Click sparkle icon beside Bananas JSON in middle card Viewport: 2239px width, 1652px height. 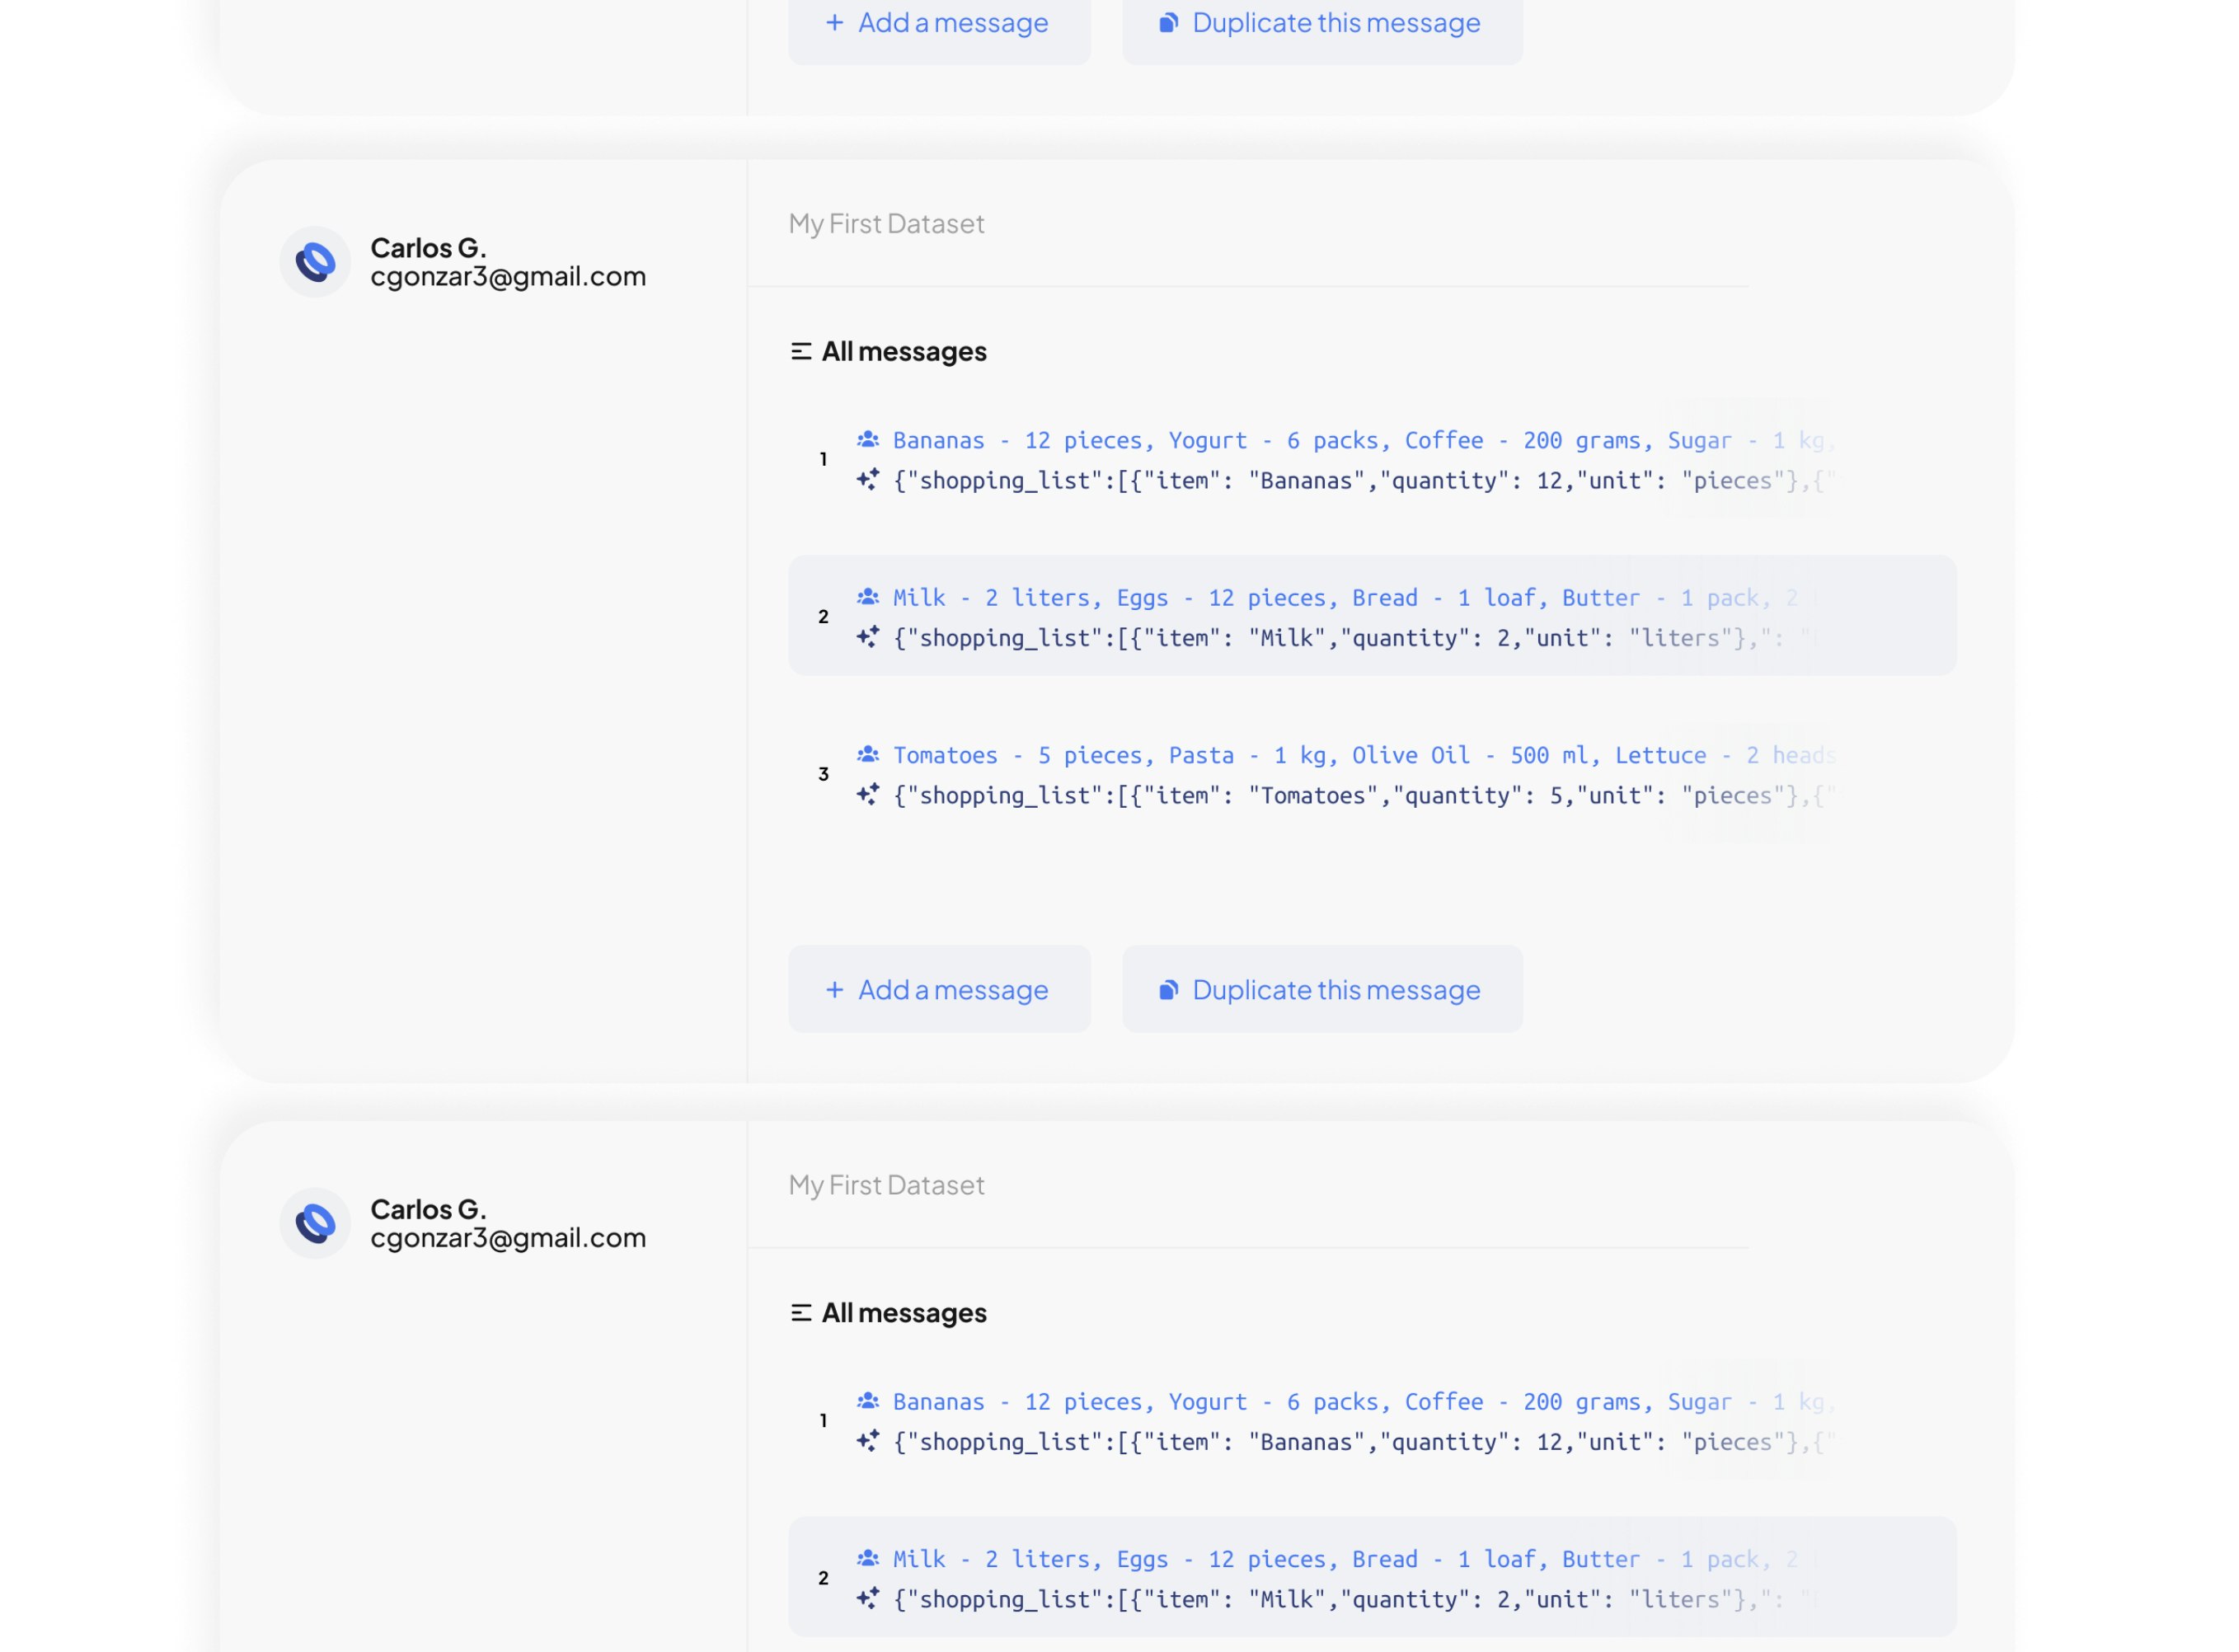coord(868,480)
